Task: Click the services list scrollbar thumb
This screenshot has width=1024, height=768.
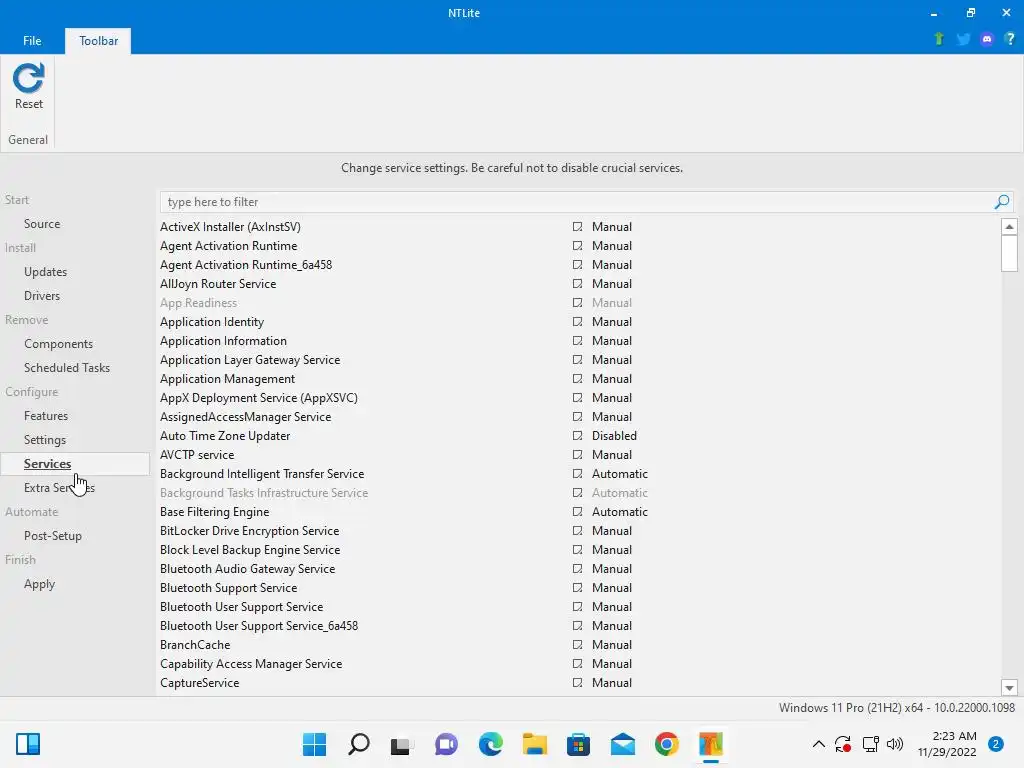Action: click(x=1009, y=253)
